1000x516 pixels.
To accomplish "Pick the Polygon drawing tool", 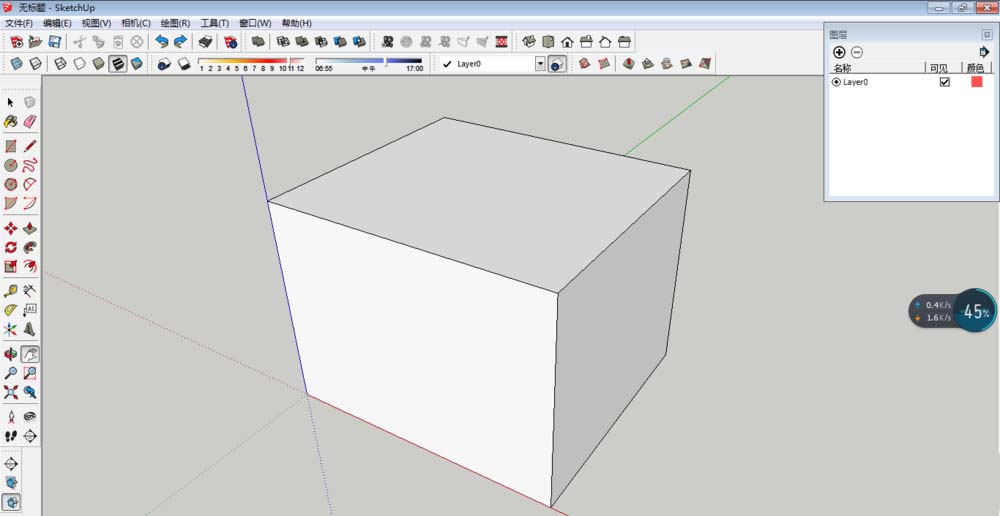I will pos(11,184).
